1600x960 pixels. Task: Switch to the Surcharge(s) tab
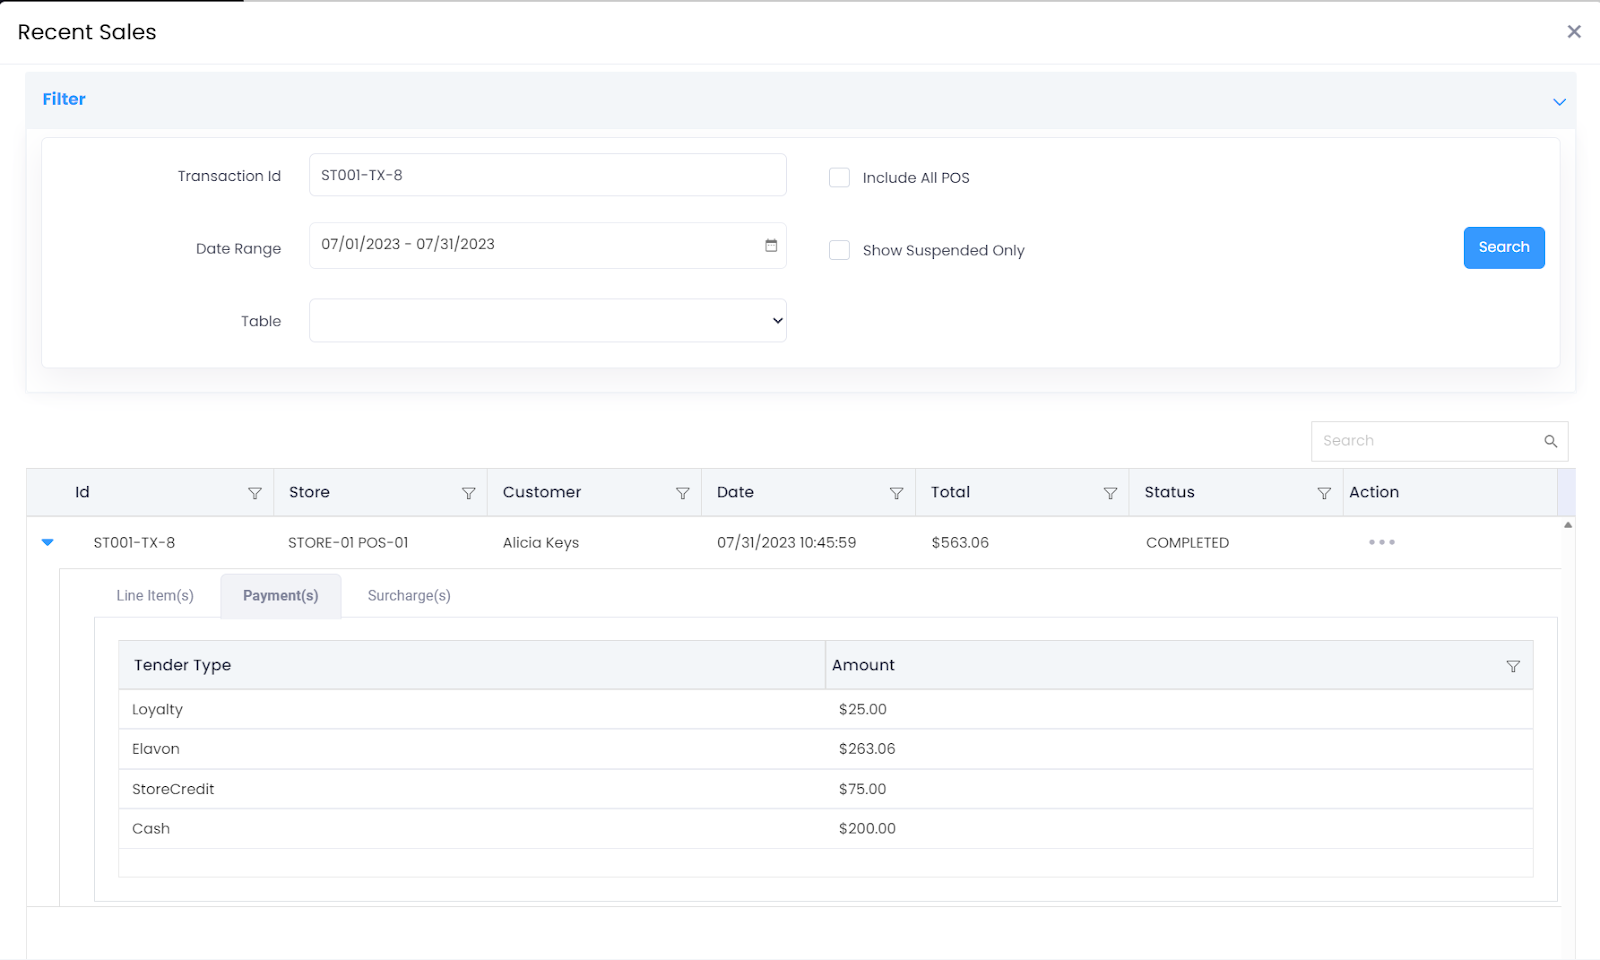409,596
